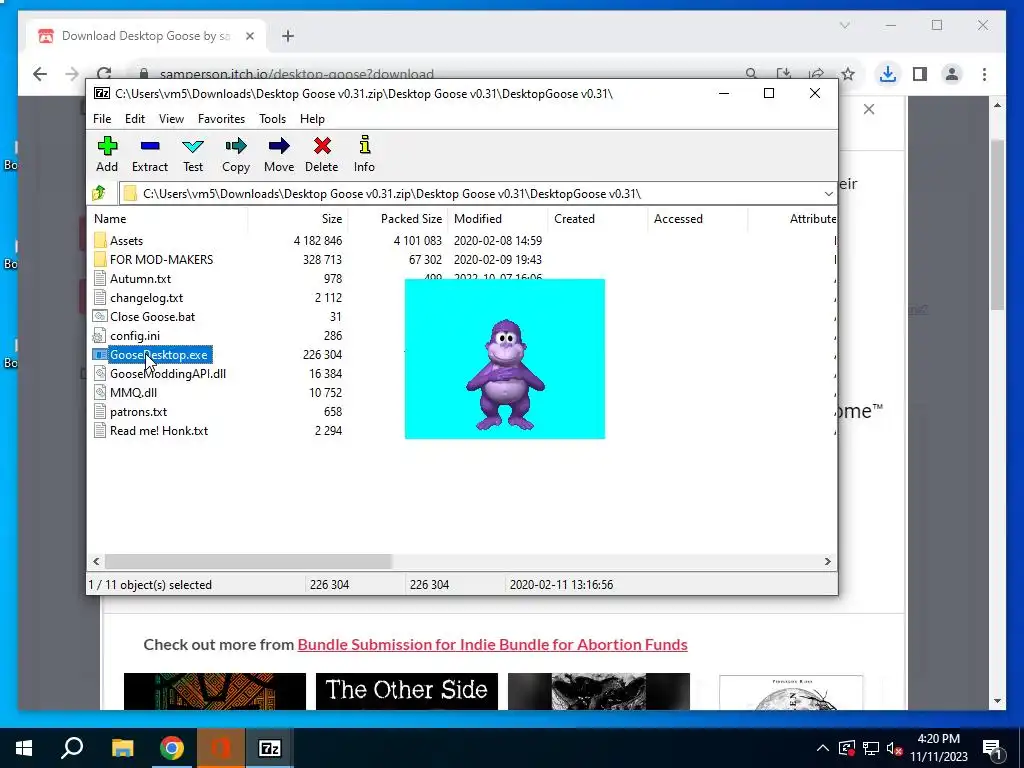Sort files by Packed Size column
1024x768 pixels.
397,219
